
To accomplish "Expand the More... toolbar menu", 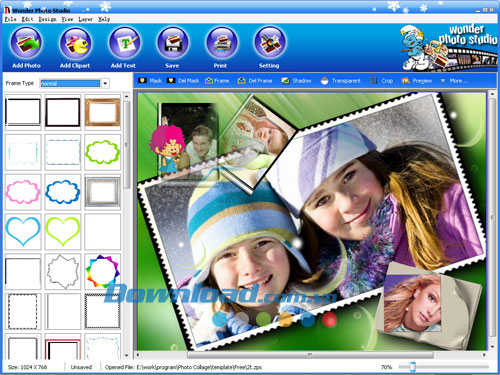I will [454, 81].
